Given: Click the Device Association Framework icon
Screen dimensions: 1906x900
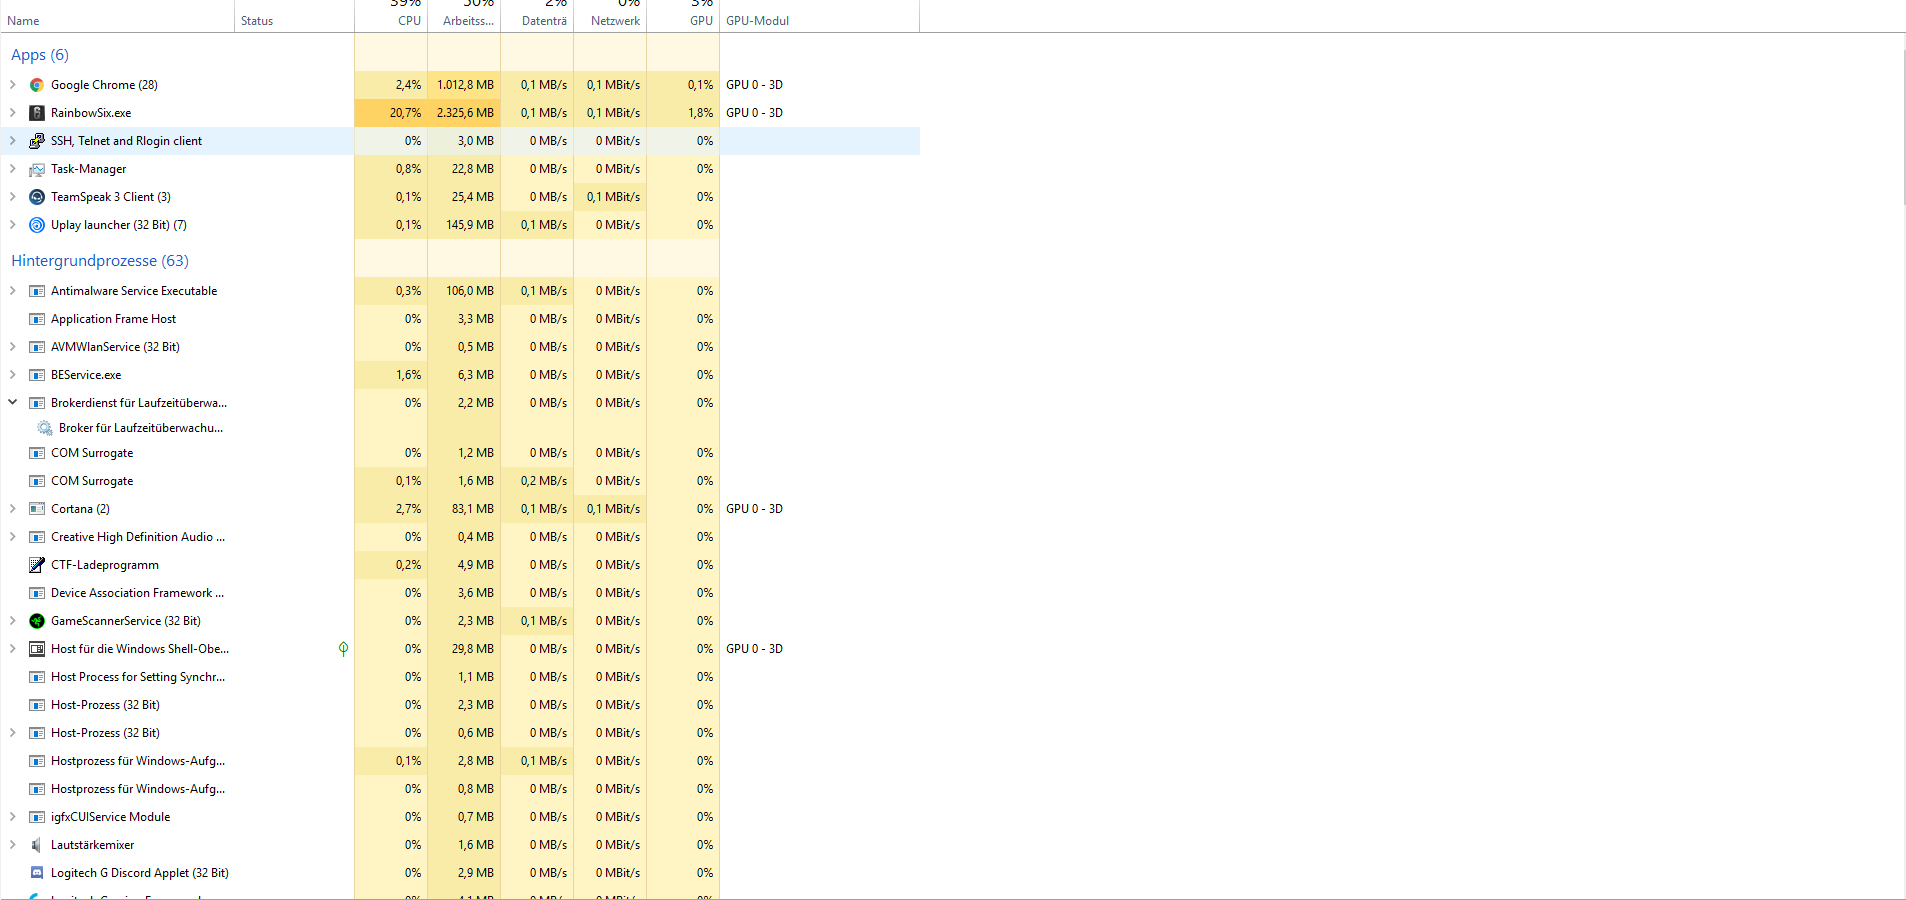Looking at the screenshot, I should 37,593.
